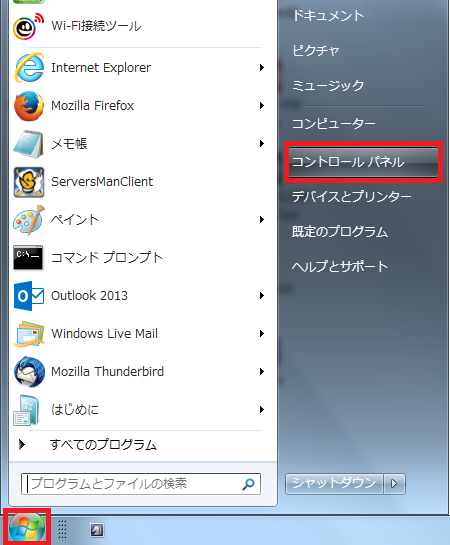Open the メモ帳 notepad icon
The height and width of the screenshot is (545, 450).
[x=28, y=144]
